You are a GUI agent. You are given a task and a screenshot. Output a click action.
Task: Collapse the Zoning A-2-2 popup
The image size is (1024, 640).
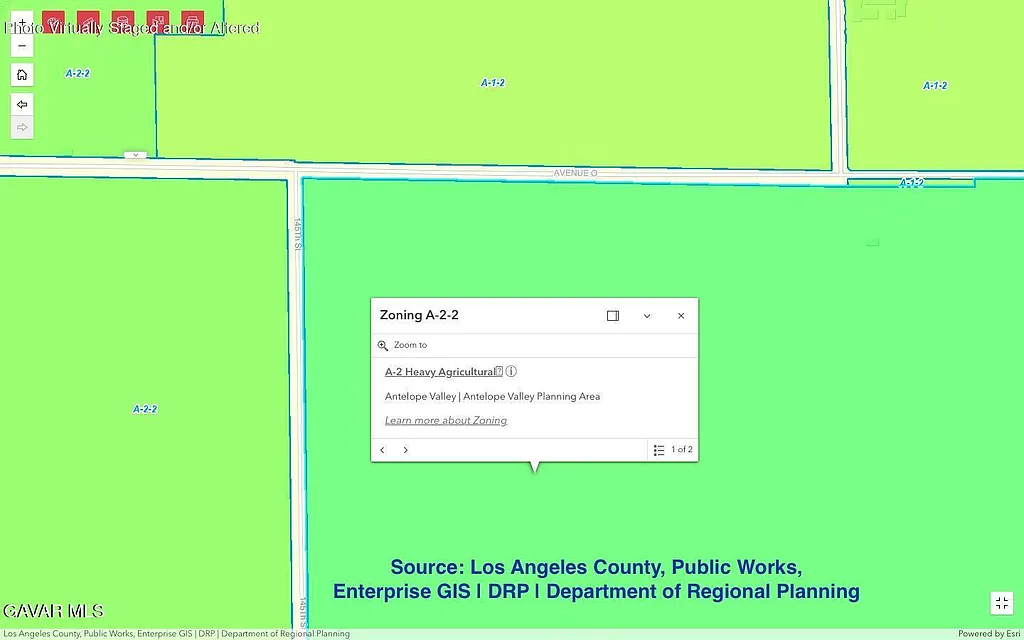coord(647,316)
